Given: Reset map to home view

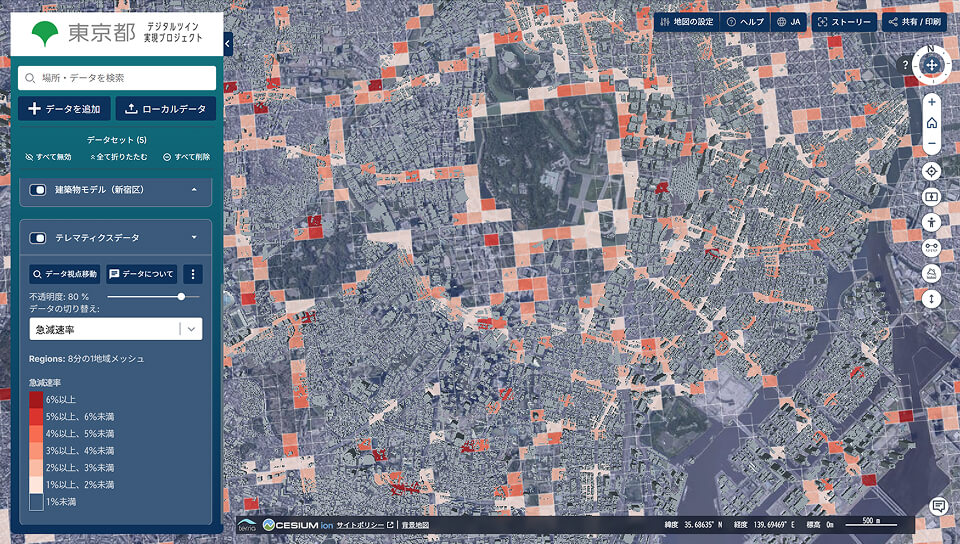Looking at the screenshot, I should tap(931, 123).
